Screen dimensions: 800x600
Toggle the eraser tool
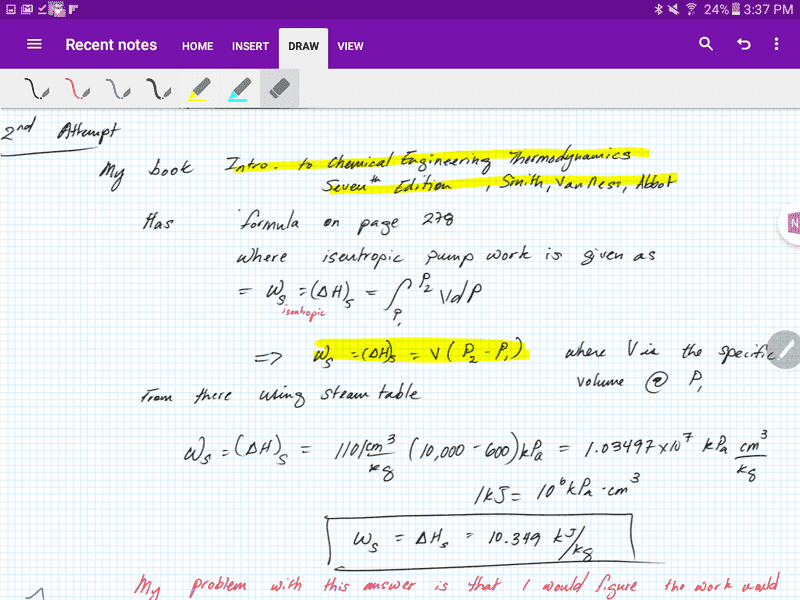(x=280, y=89)
